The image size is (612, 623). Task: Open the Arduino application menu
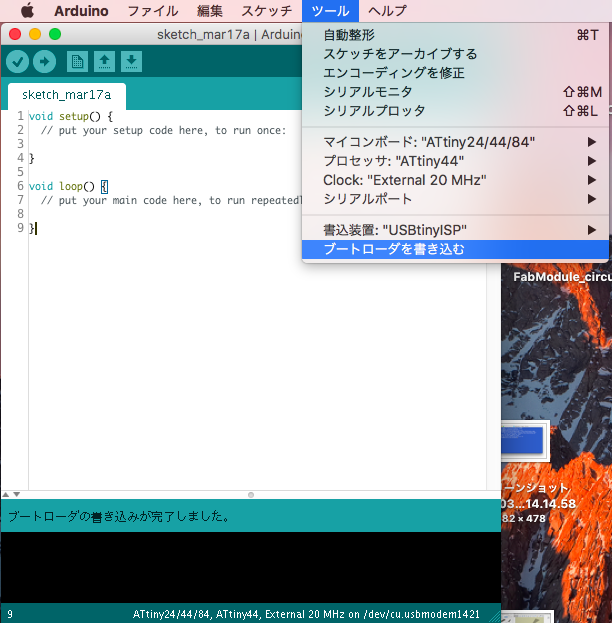tap(81, 11)
